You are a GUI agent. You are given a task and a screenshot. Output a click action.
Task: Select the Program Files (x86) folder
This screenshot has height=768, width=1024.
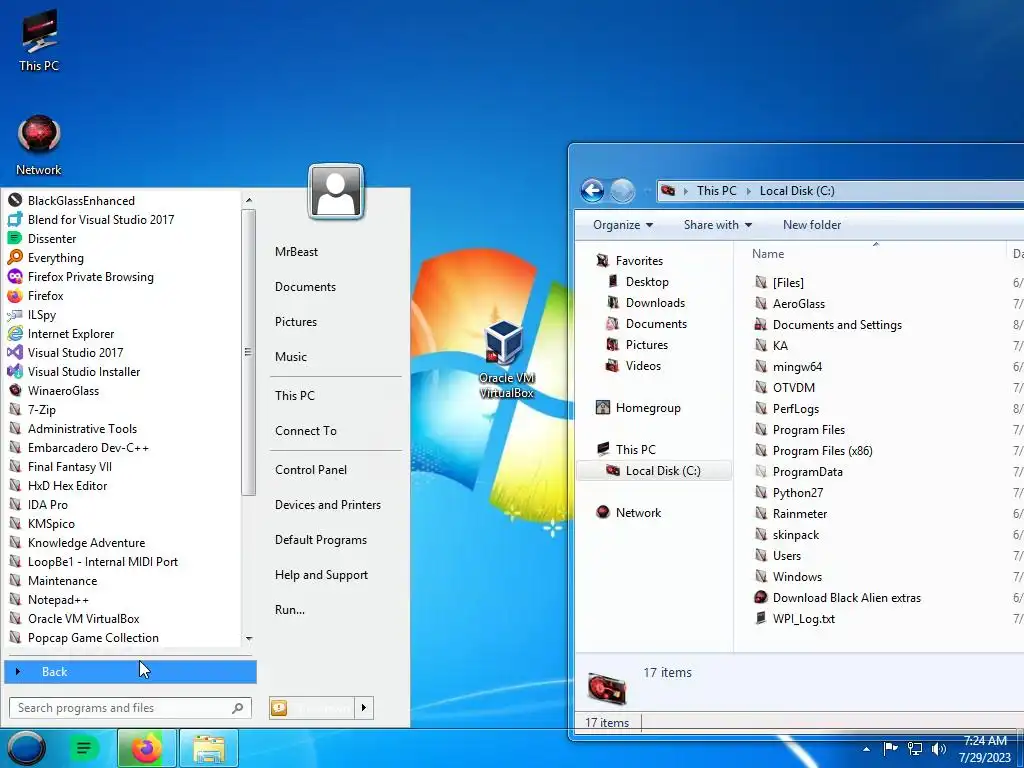coord(822,451)
